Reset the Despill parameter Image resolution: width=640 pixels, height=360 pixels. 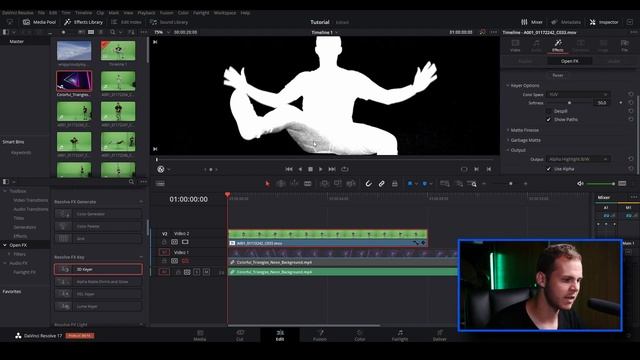(x=631, y=111)
